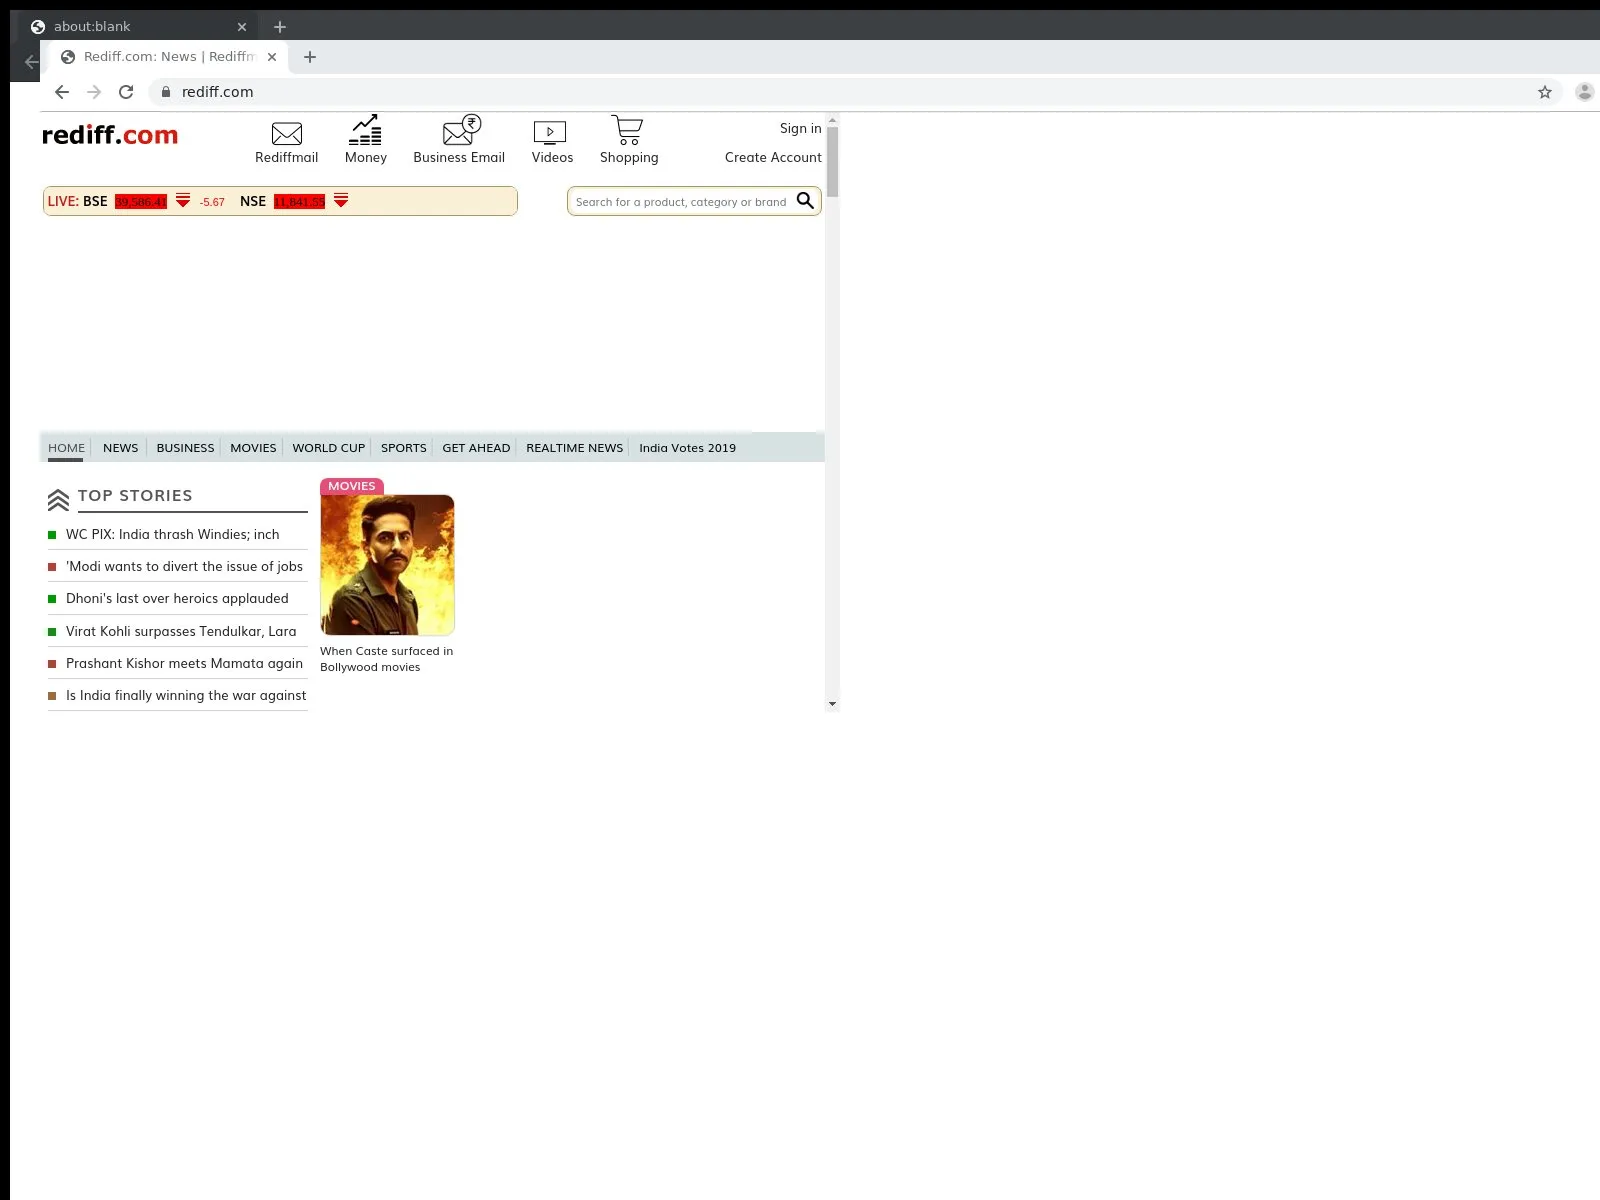Close the about:blank tab

tap(242, 27)
